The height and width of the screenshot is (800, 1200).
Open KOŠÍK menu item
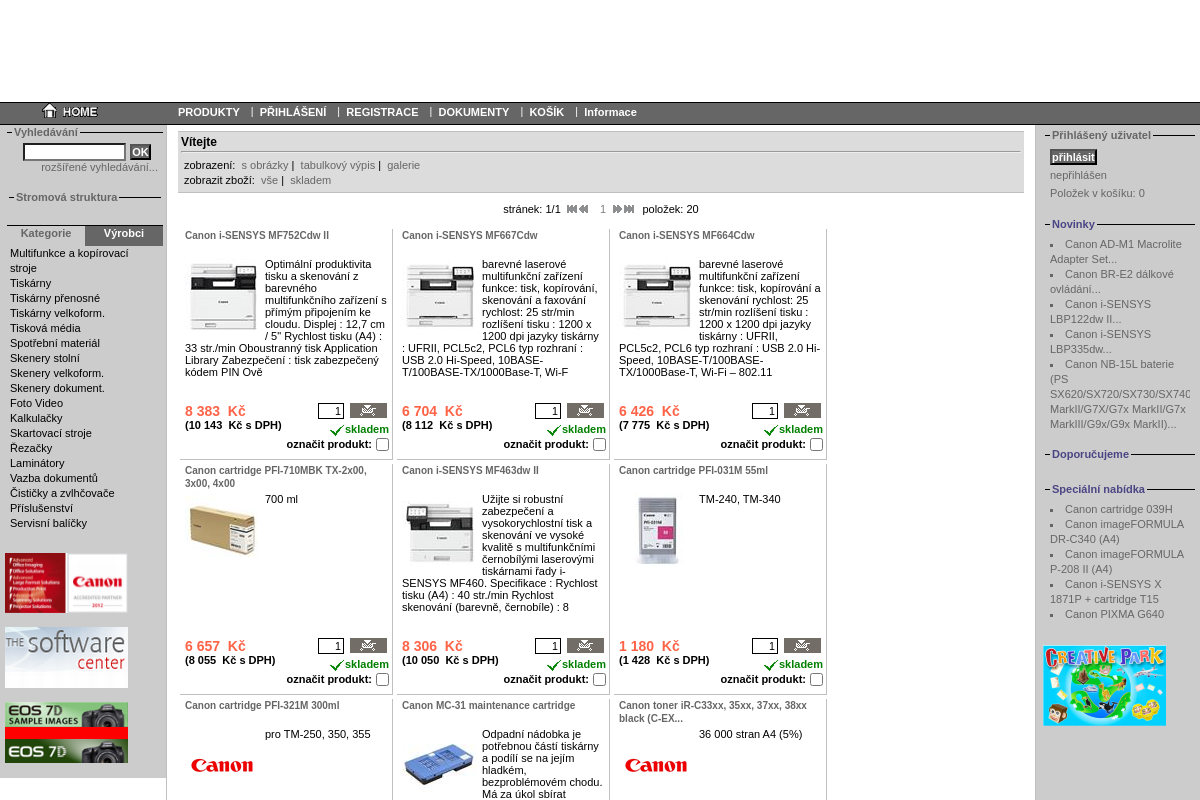[x=547, y=112]
